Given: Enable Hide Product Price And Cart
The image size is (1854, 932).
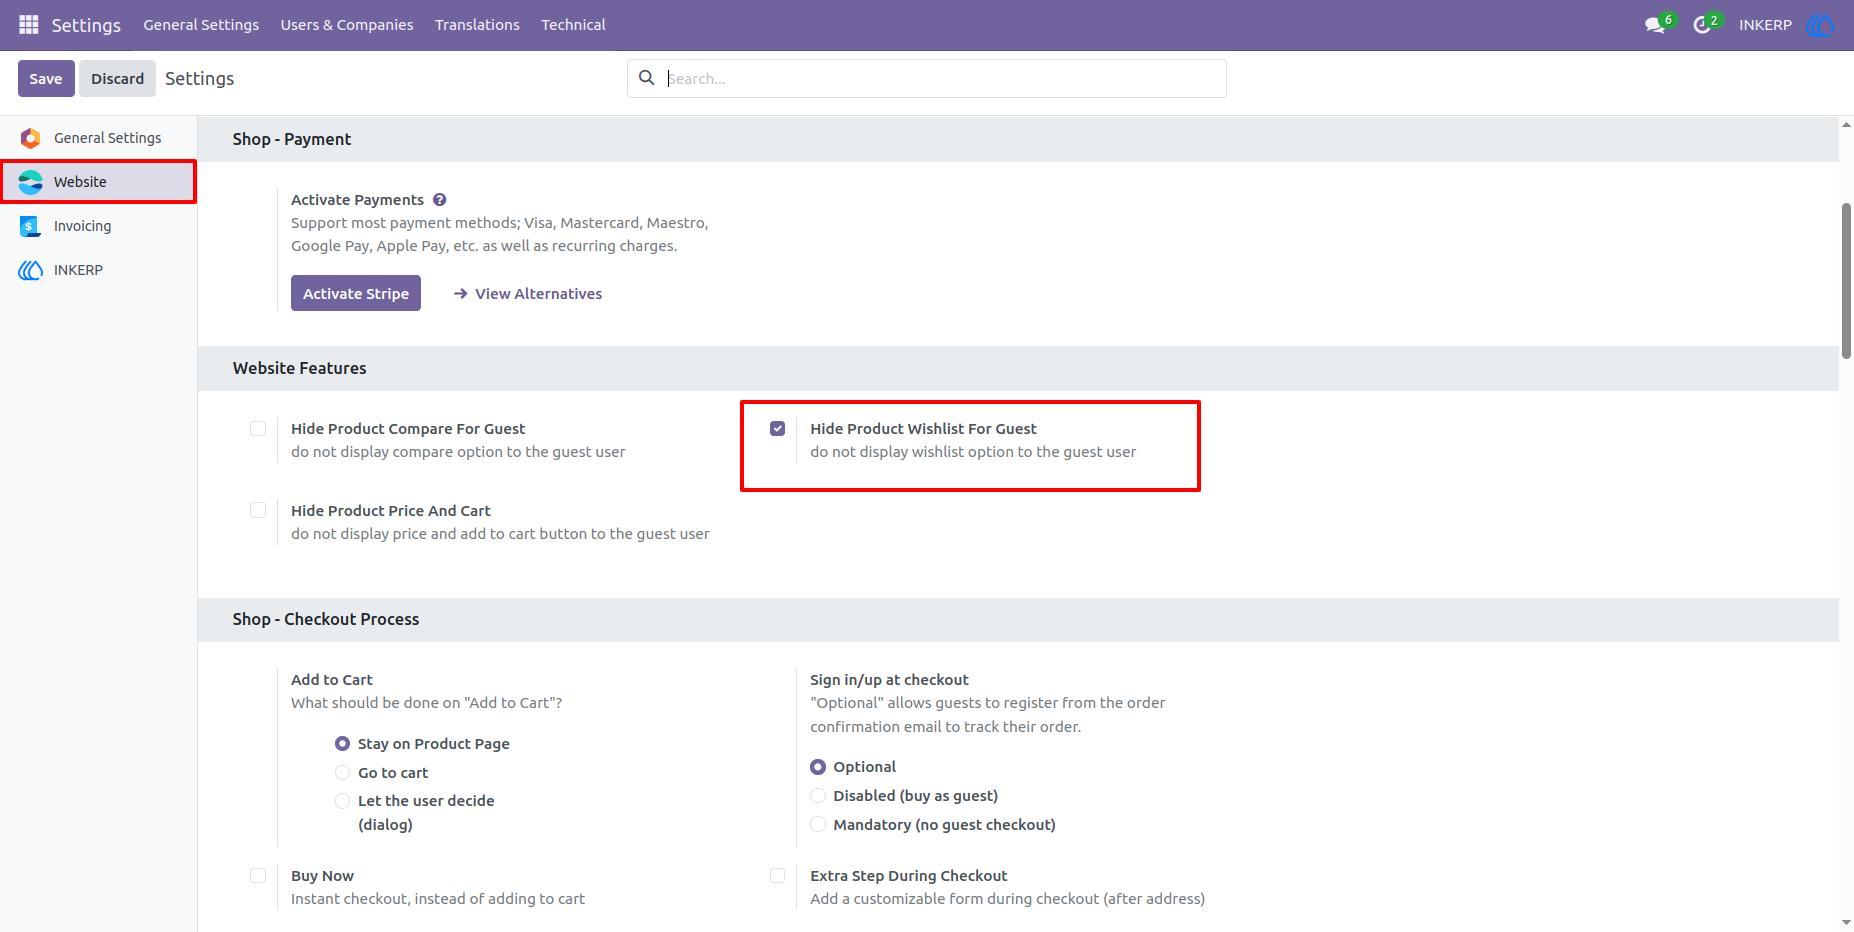Looking at the screenshot, I should [x=258, y=511].
